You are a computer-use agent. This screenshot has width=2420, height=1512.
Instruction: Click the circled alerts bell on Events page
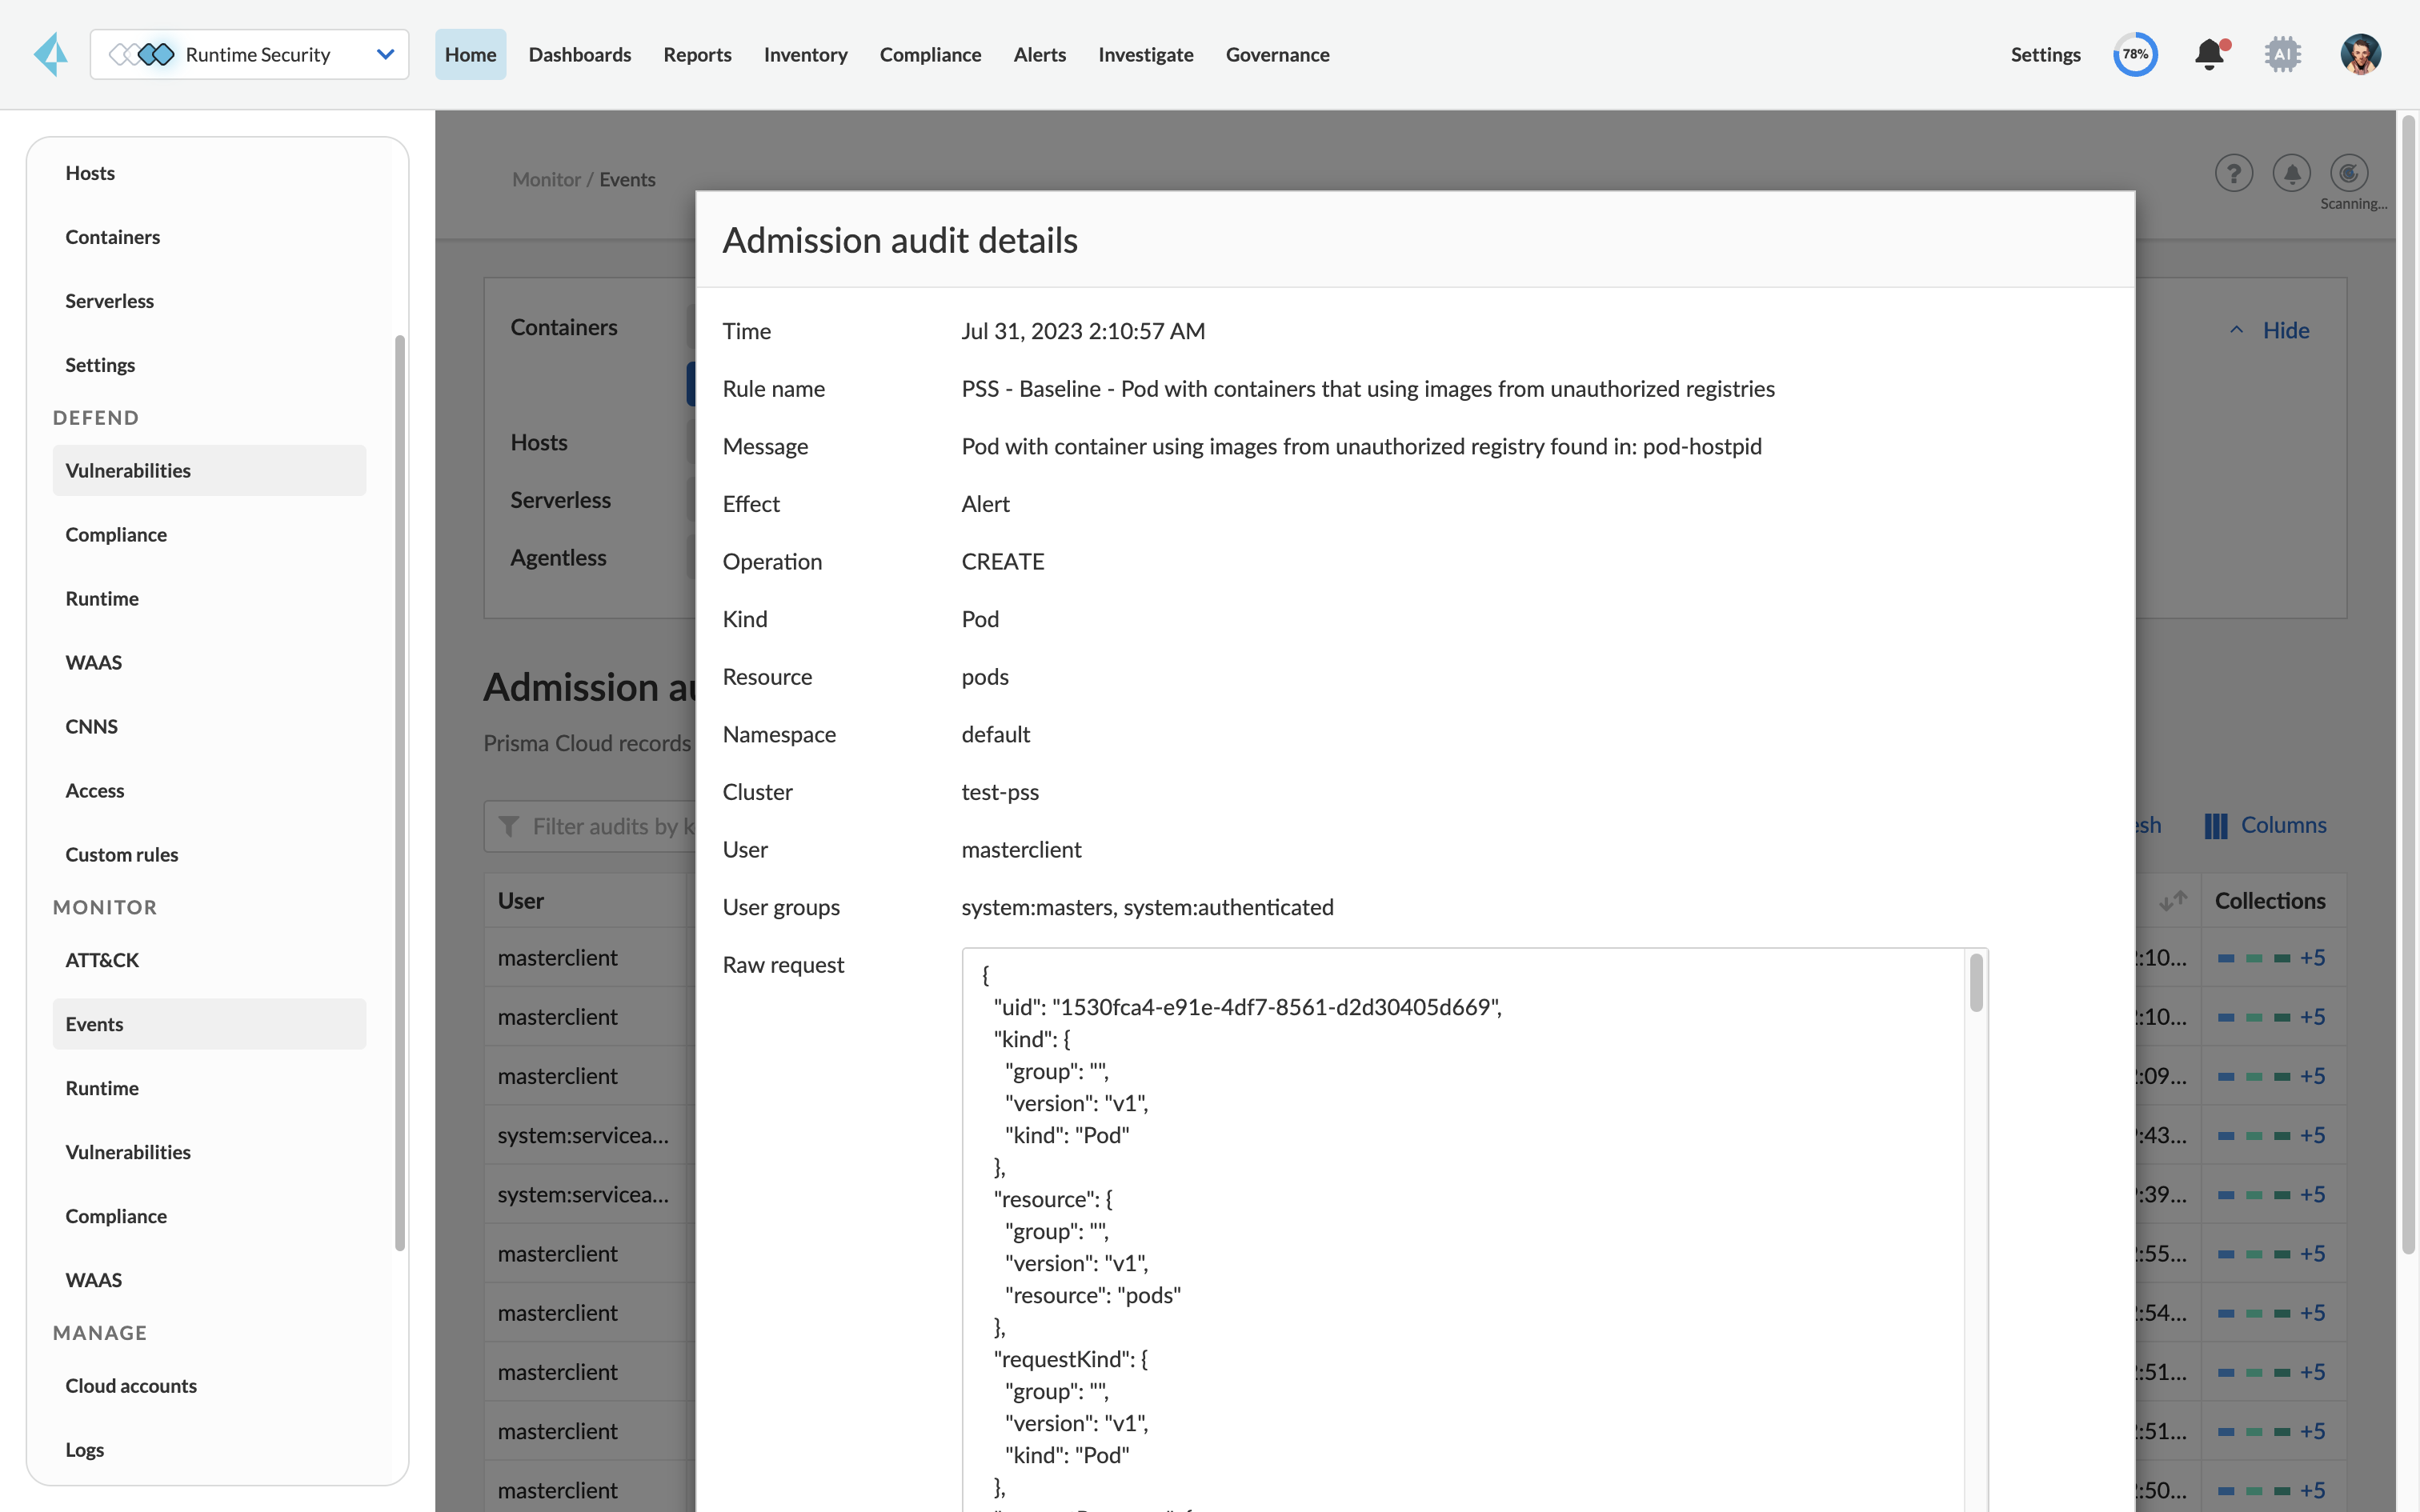pos(2291,172)
